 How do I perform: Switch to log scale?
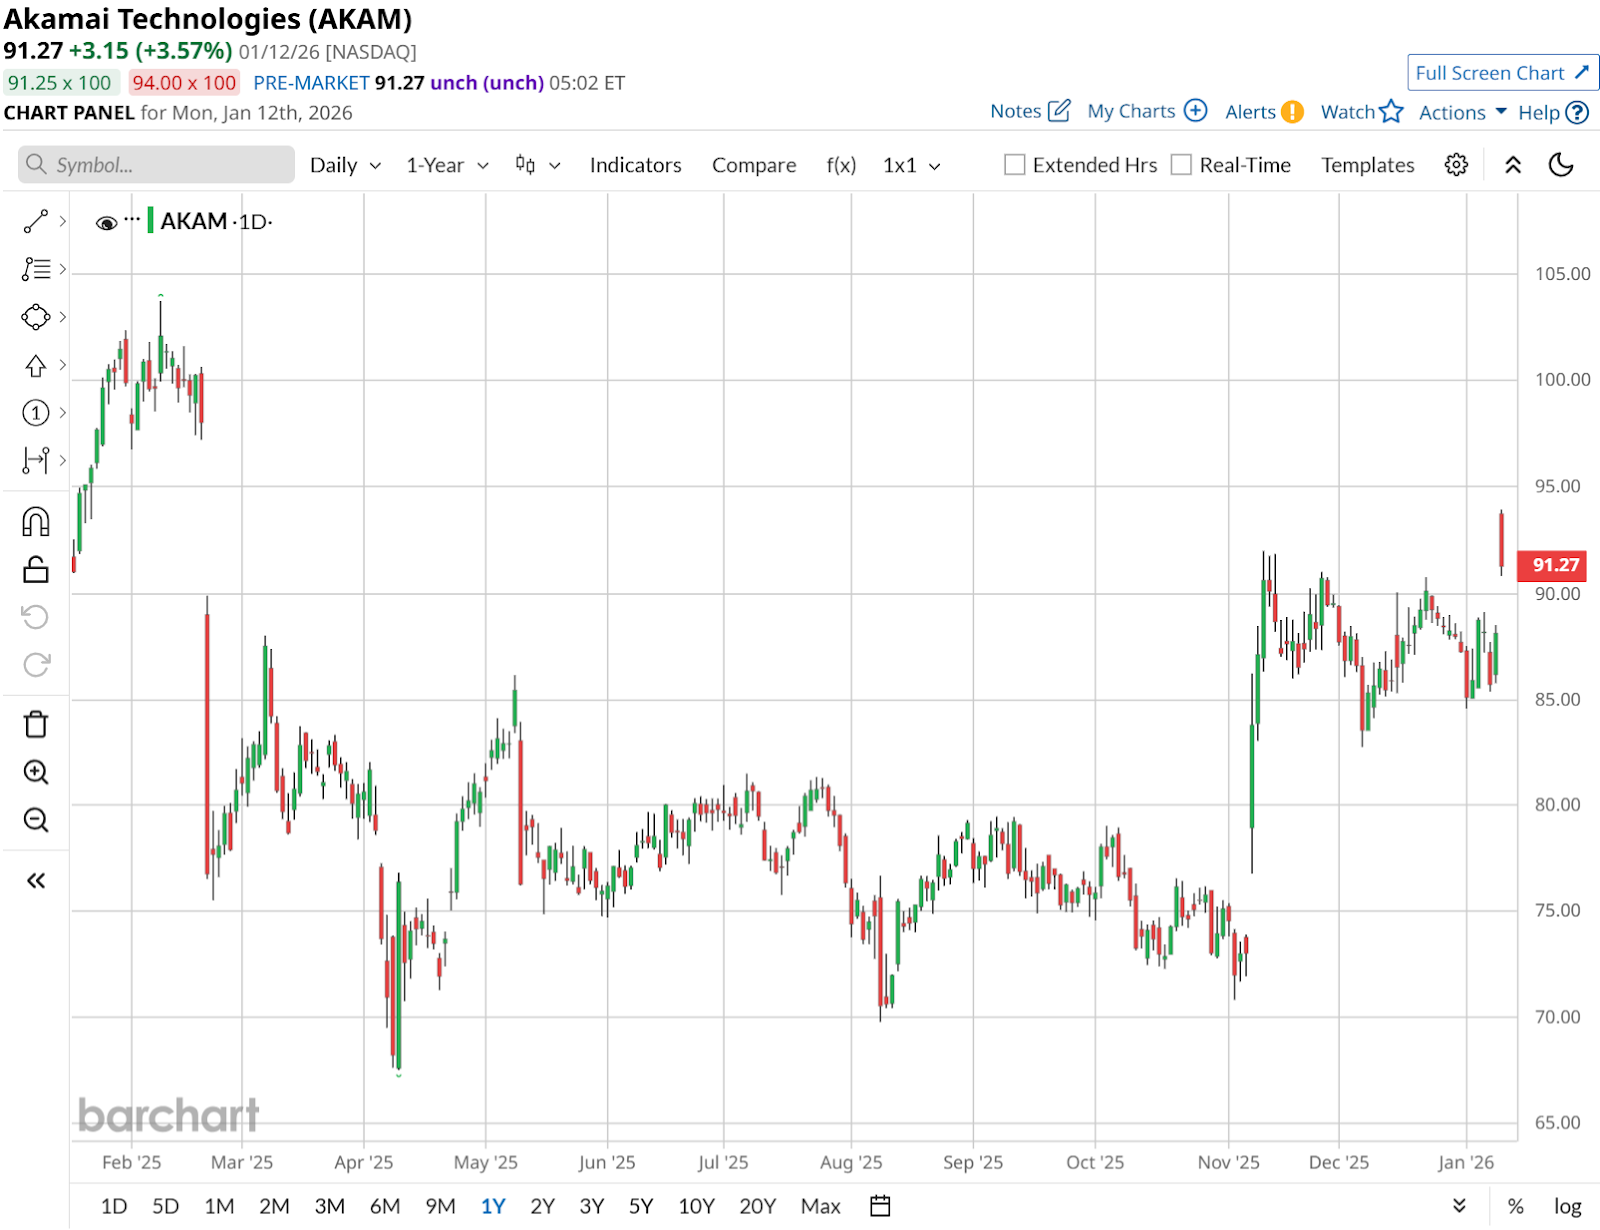point(1567,1207)
